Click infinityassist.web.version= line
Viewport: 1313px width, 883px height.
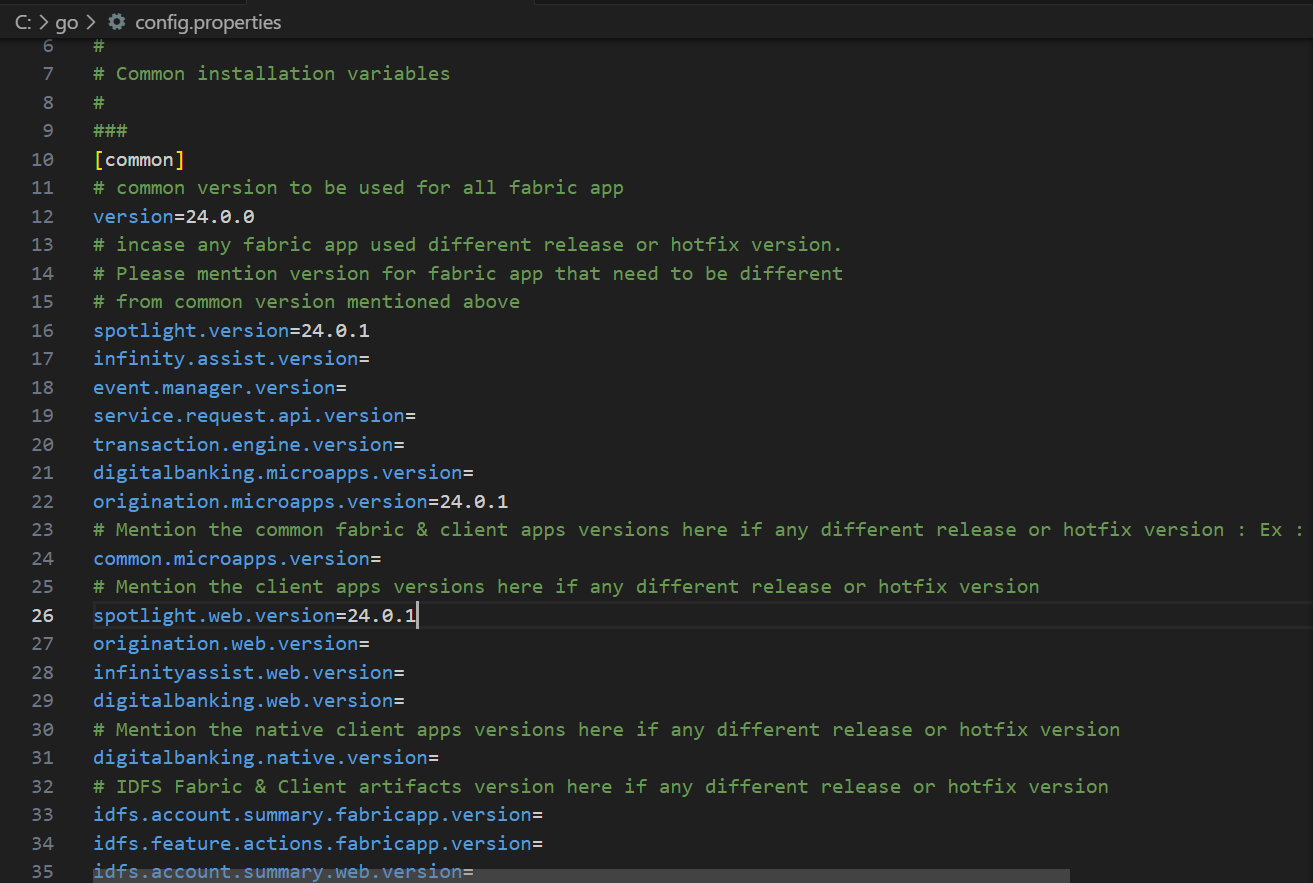point(249,672)
